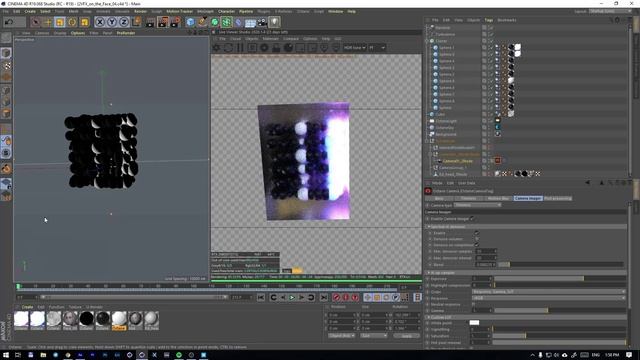The height and width of the screenshot is (360, 640).
Task: Open the Tags menu in Object Manager
Action: [489, 20]
